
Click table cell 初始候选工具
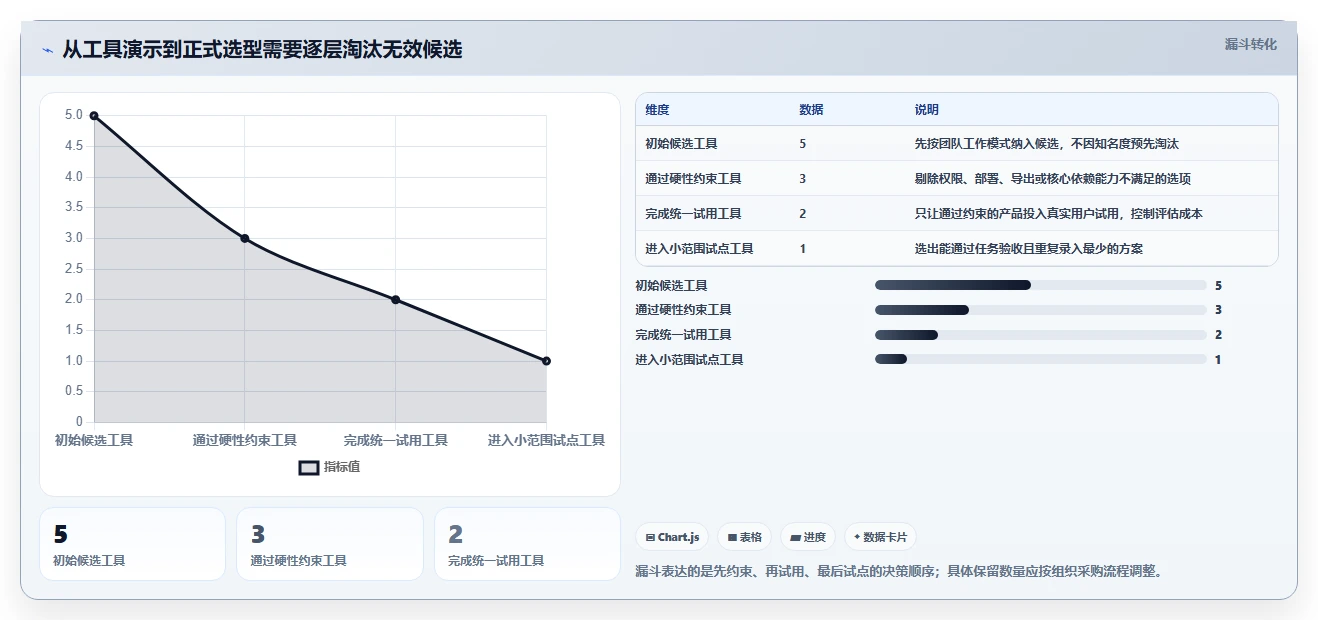682,144
